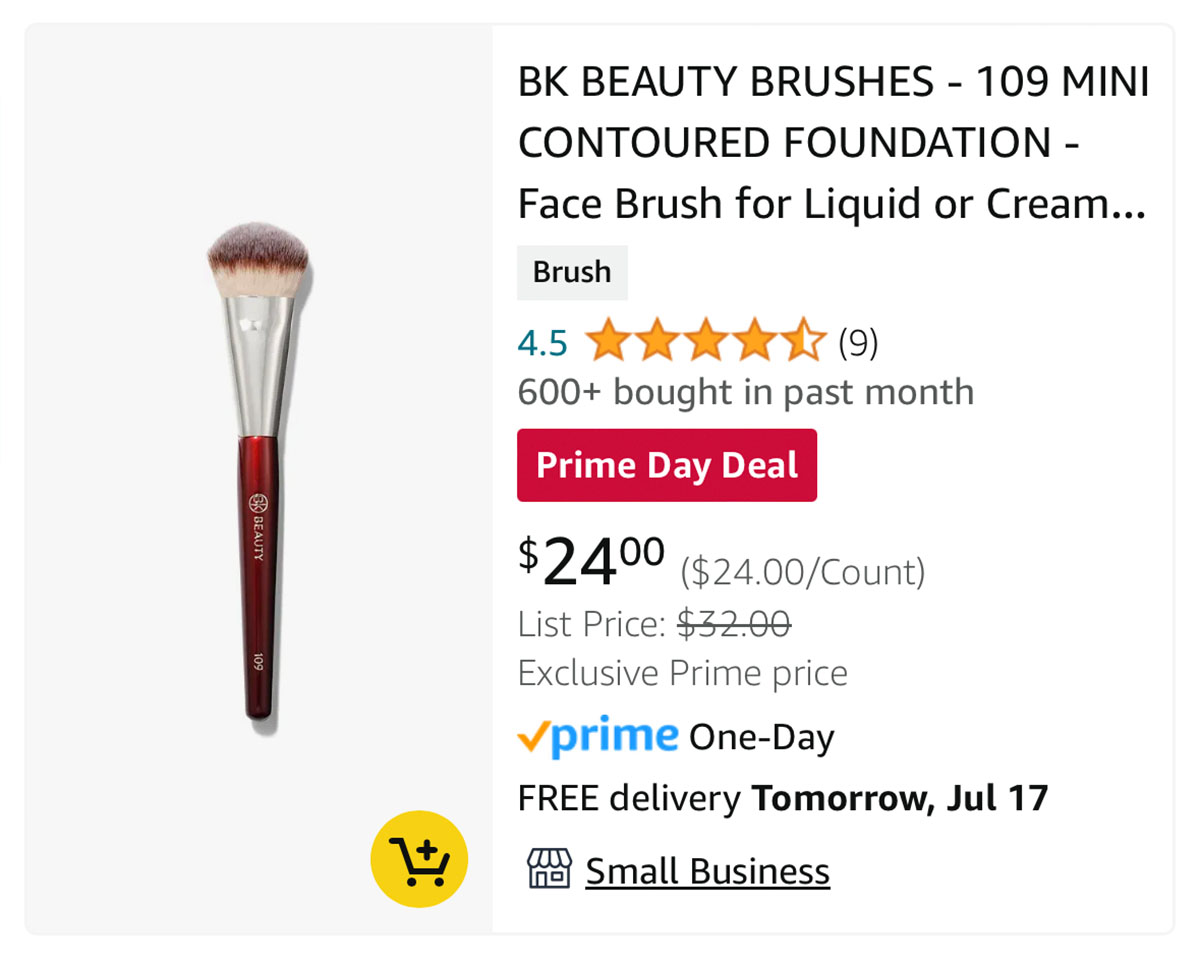This screenshot has width=1200, height=959.
Task: Click the Exclusive Prime price text
Action: pyautogui.click(x=682, y=673)
